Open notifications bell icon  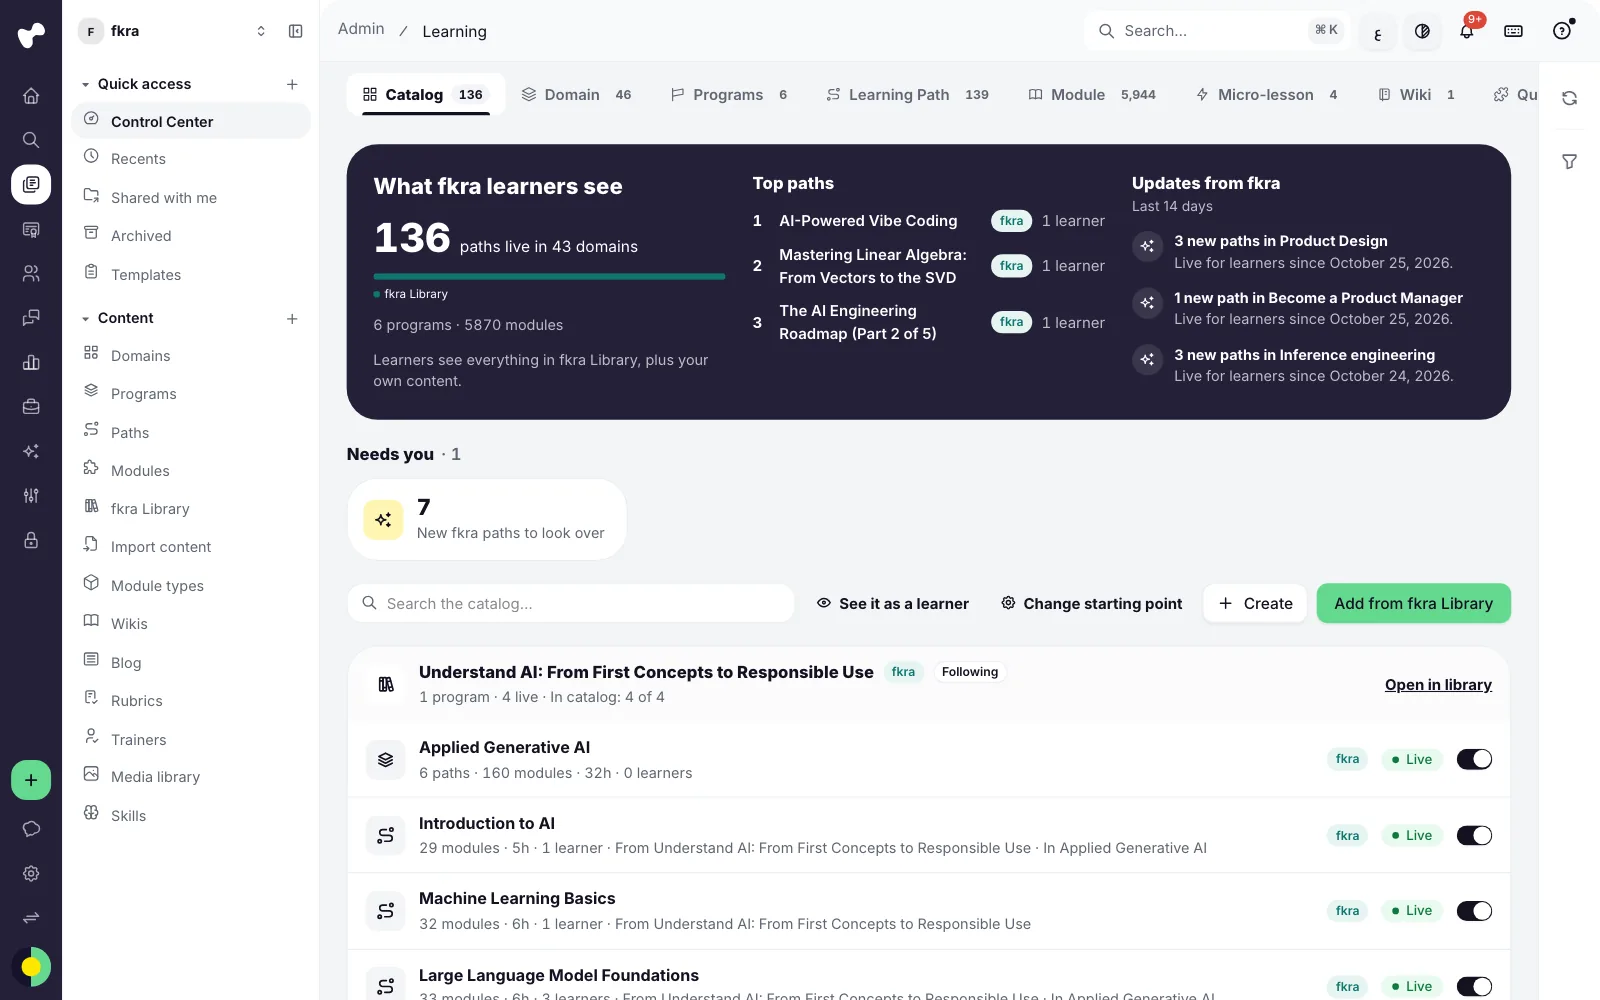tap(1467, 31)
